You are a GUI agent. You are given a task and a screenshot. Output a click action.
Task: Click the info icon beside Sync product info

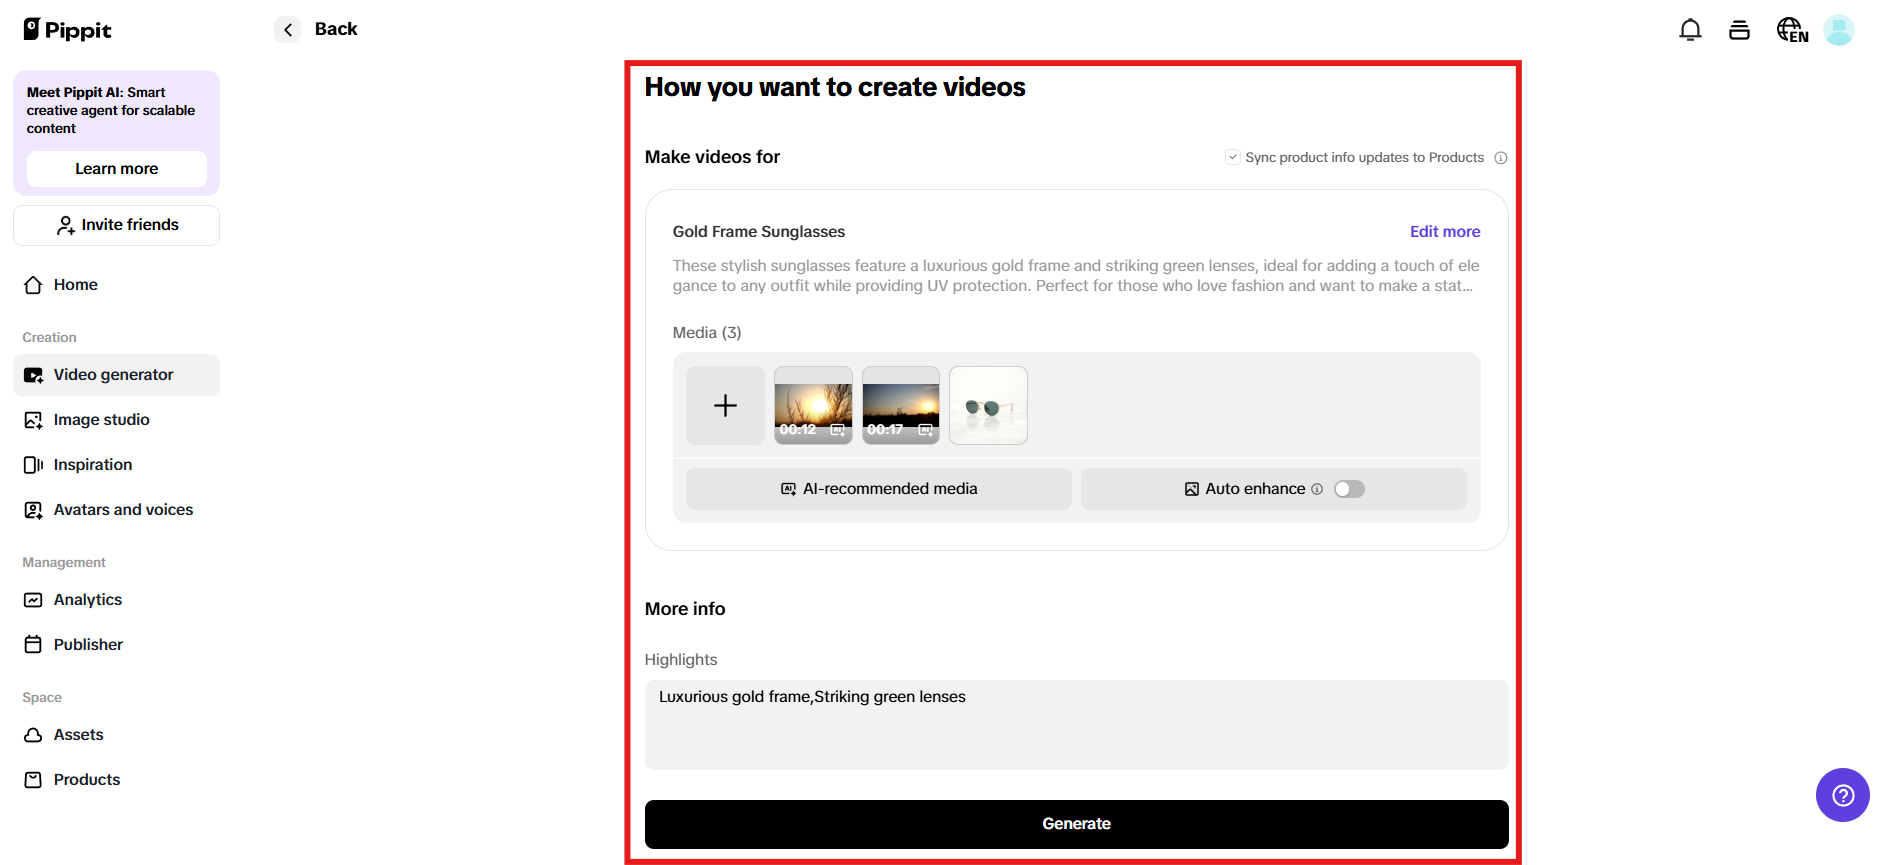click(x=1501, y=158)
